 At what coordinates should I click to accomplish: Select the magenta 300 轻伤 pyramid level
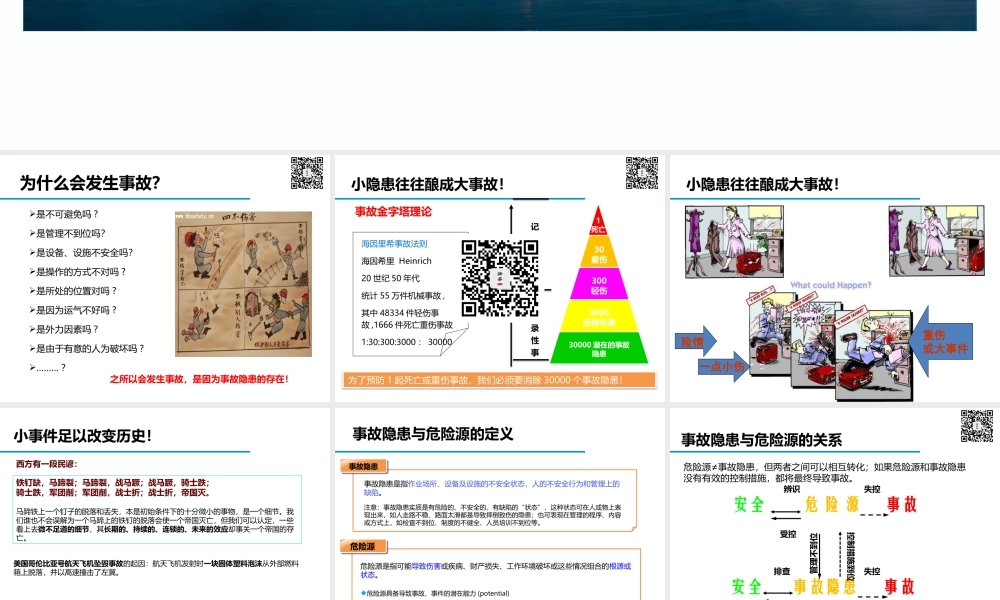coord(599,284)
